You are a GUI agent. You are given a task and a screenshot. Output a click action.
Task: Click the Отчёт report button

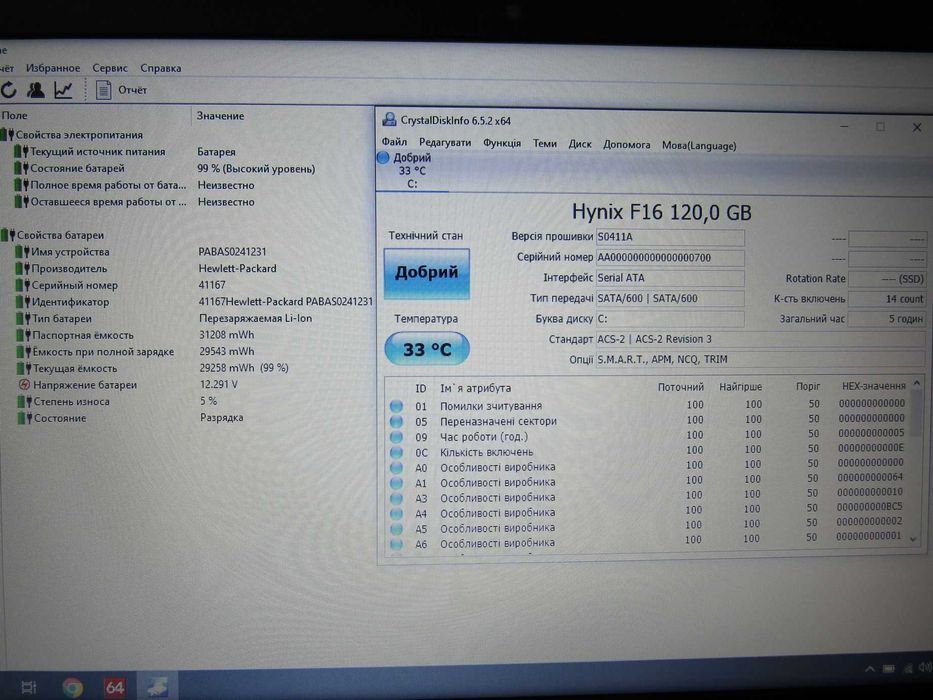(121, 90)
